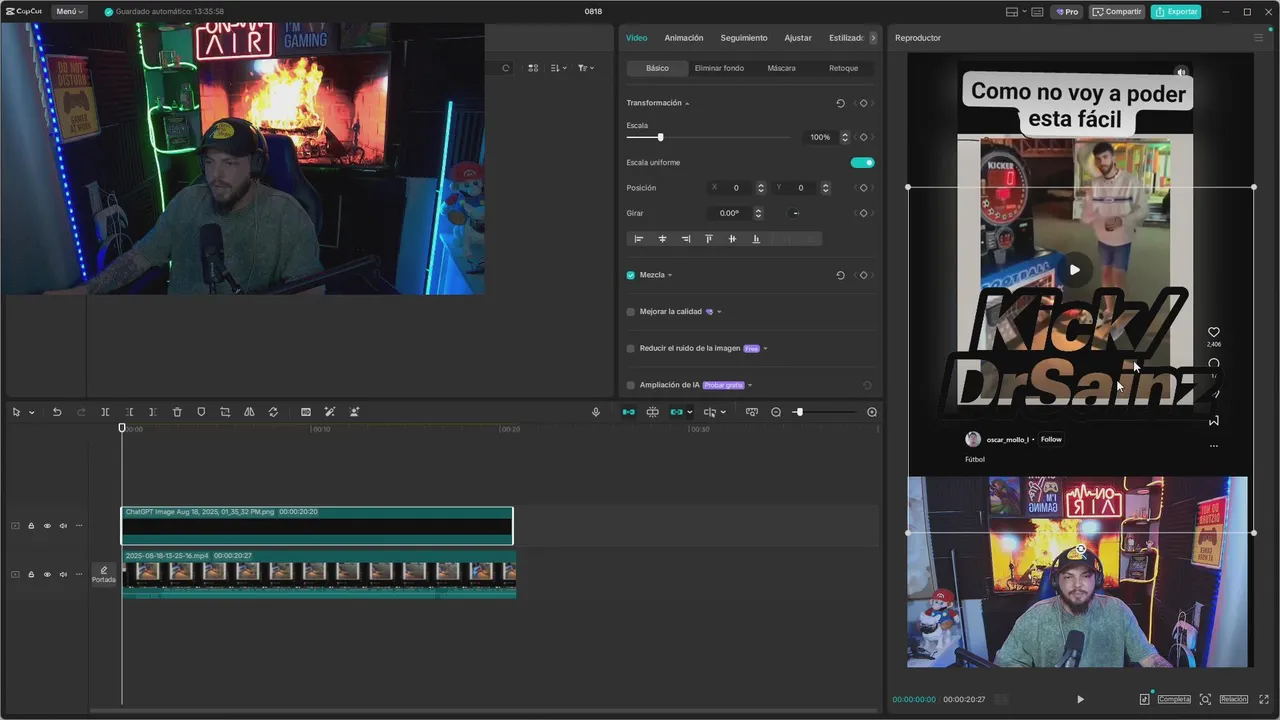Open the Máscara sub-tab
1280x720 pixels.
tap(781, 68)
